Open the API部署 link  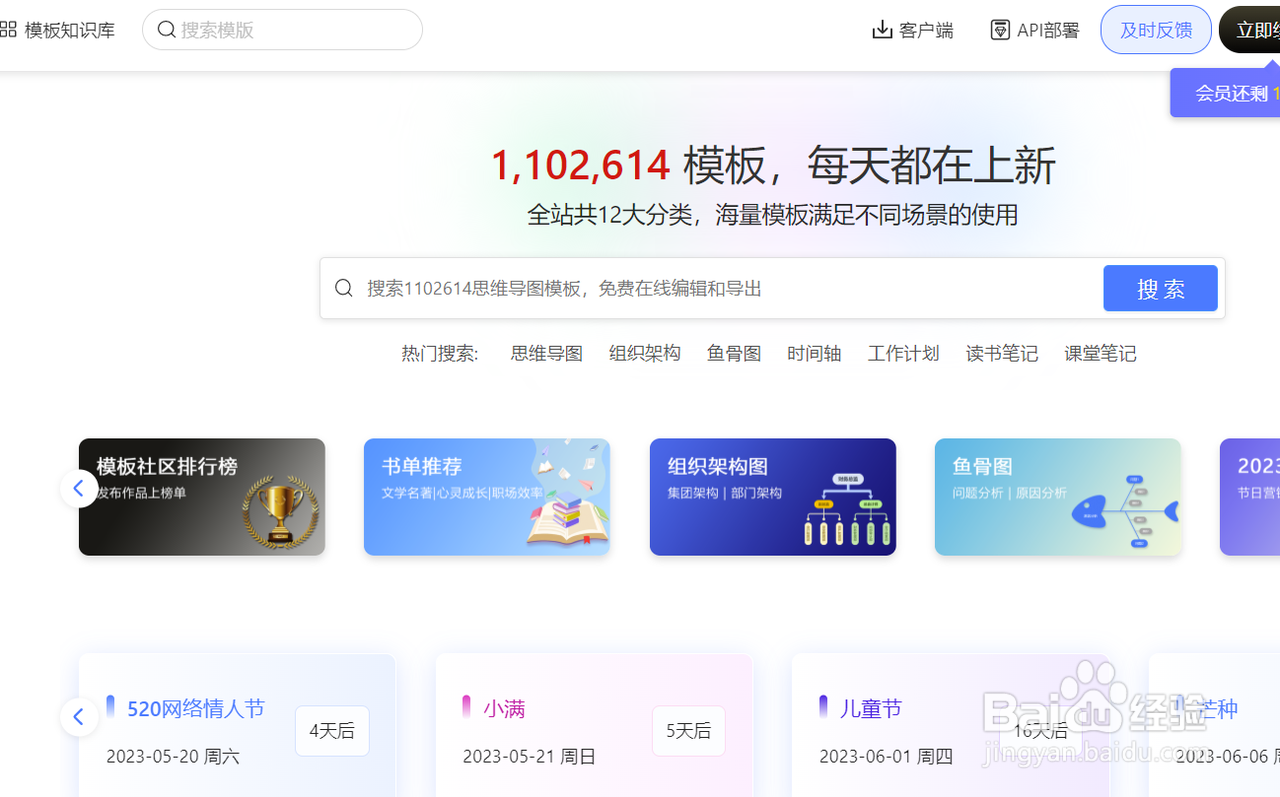[x=1048, y=30]
